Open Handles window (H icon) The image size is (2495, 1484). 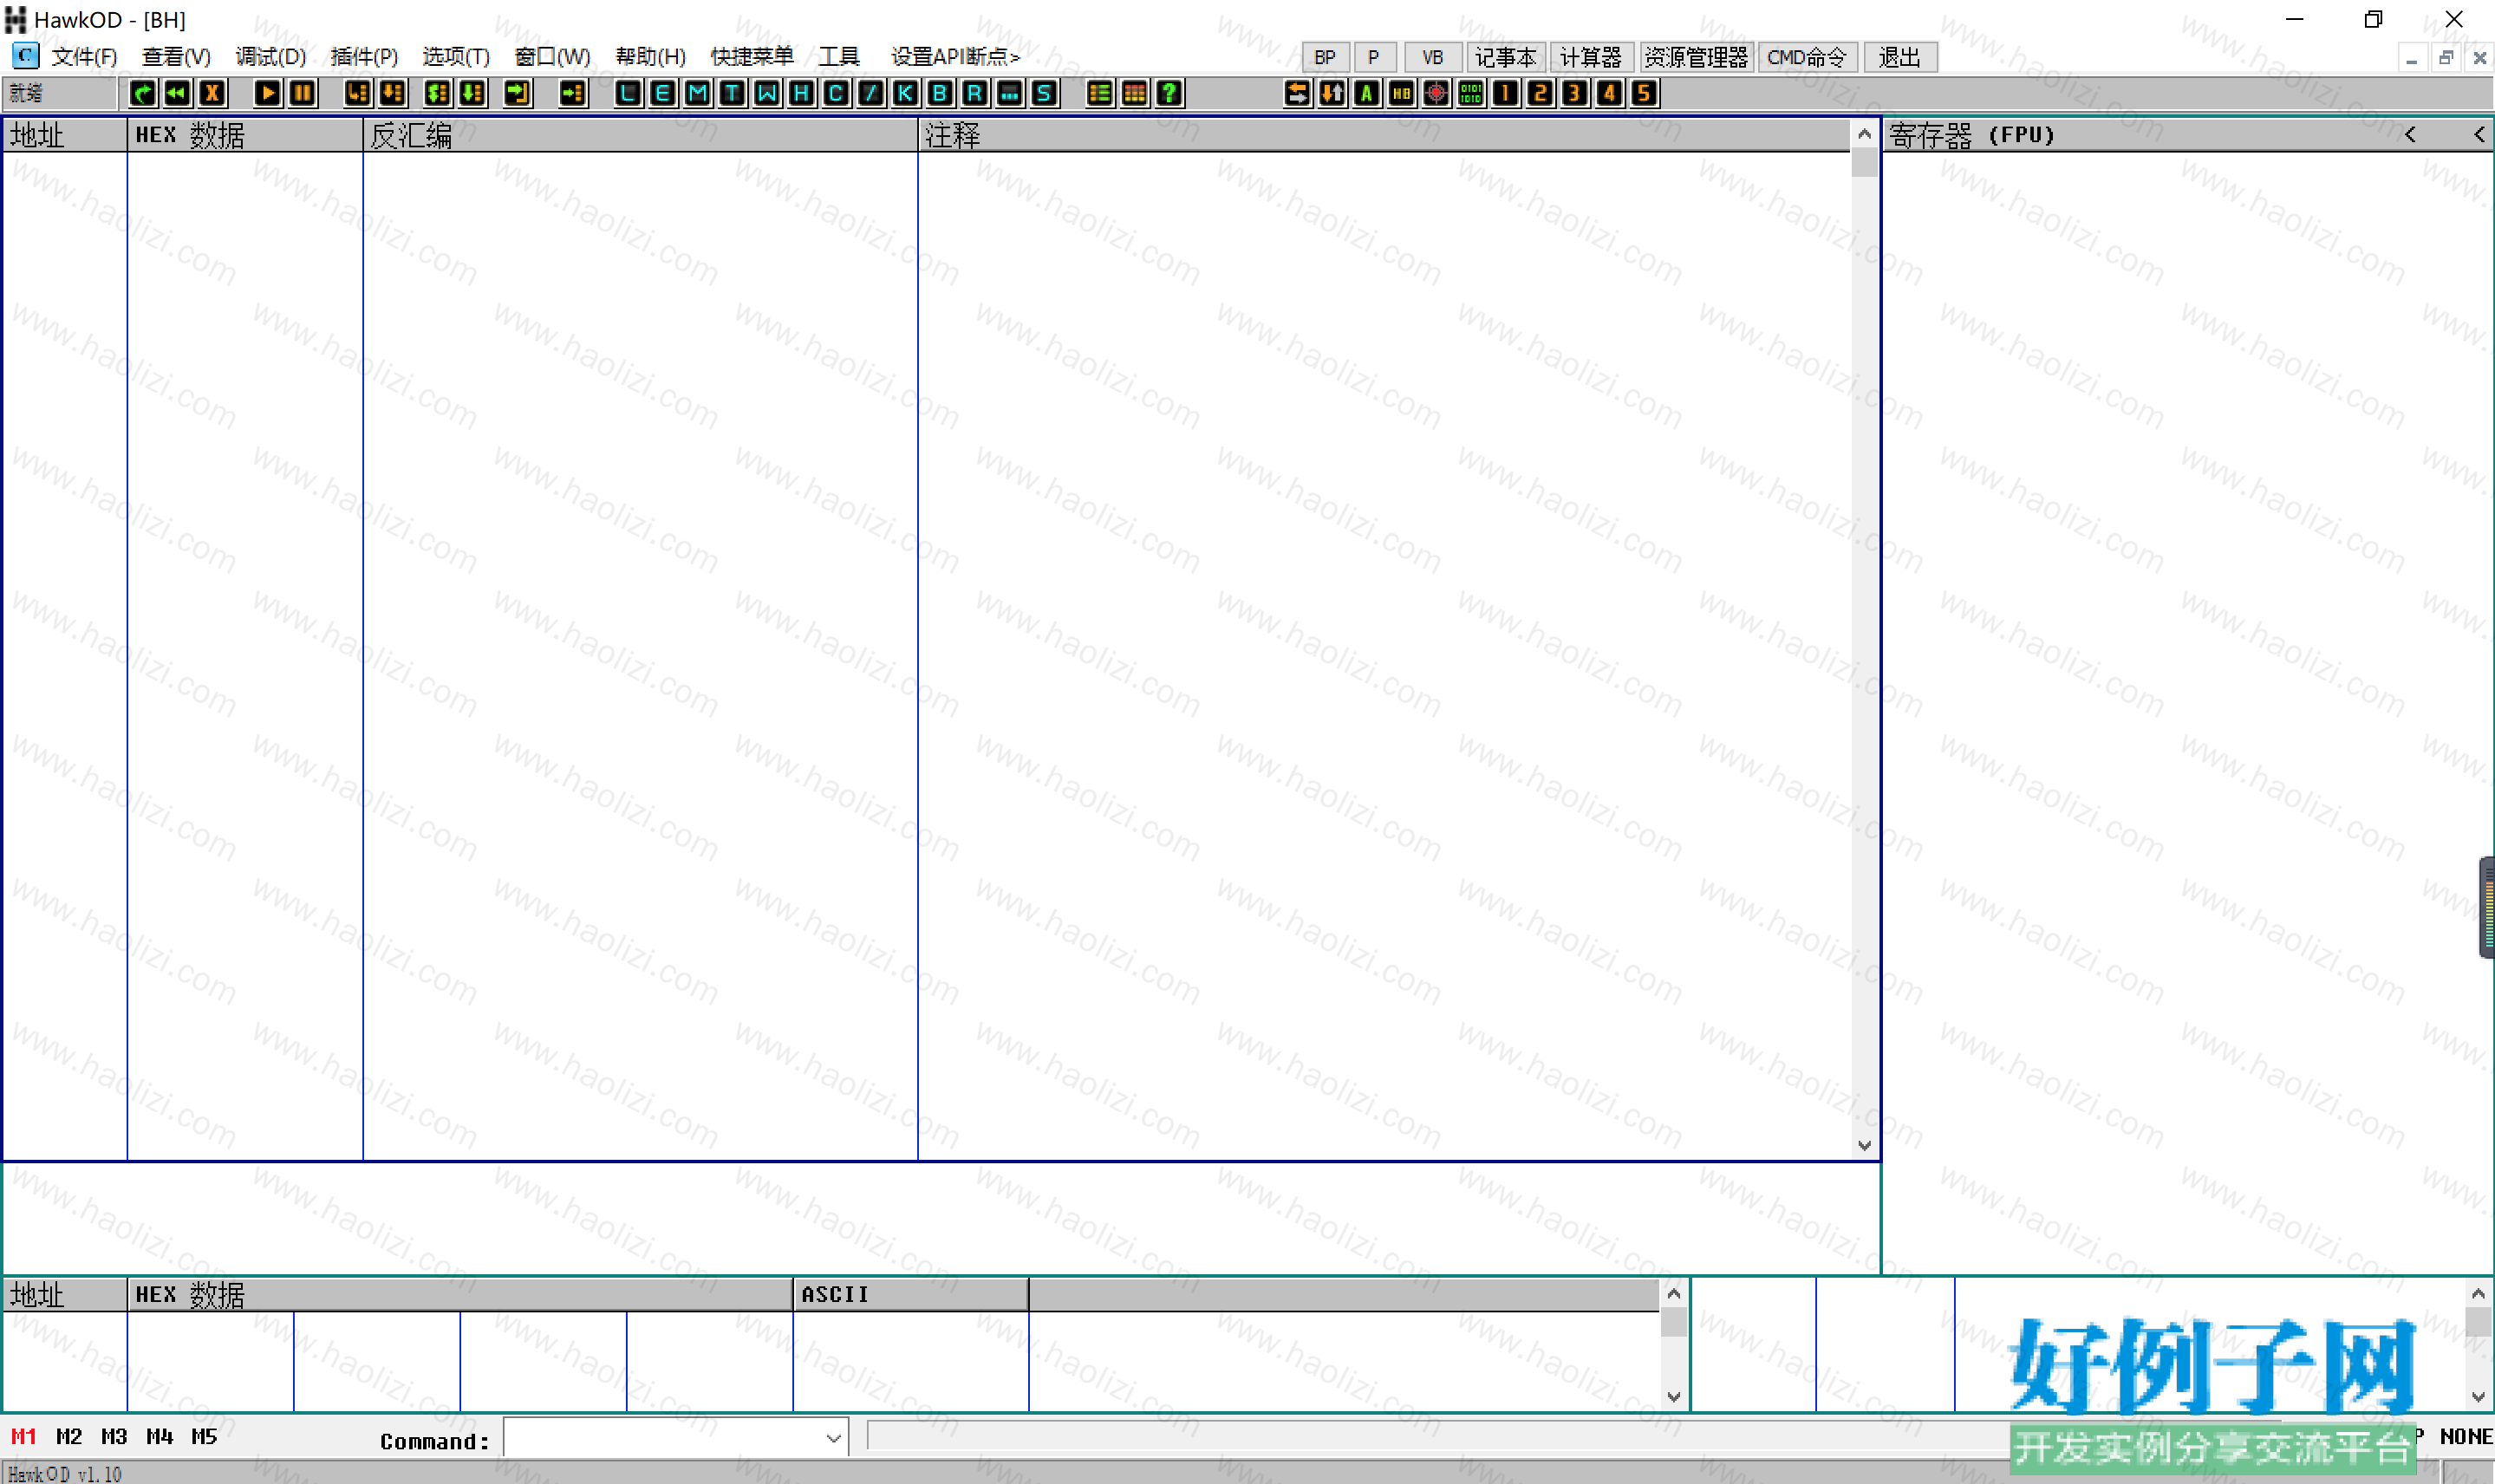click(802, 94)
